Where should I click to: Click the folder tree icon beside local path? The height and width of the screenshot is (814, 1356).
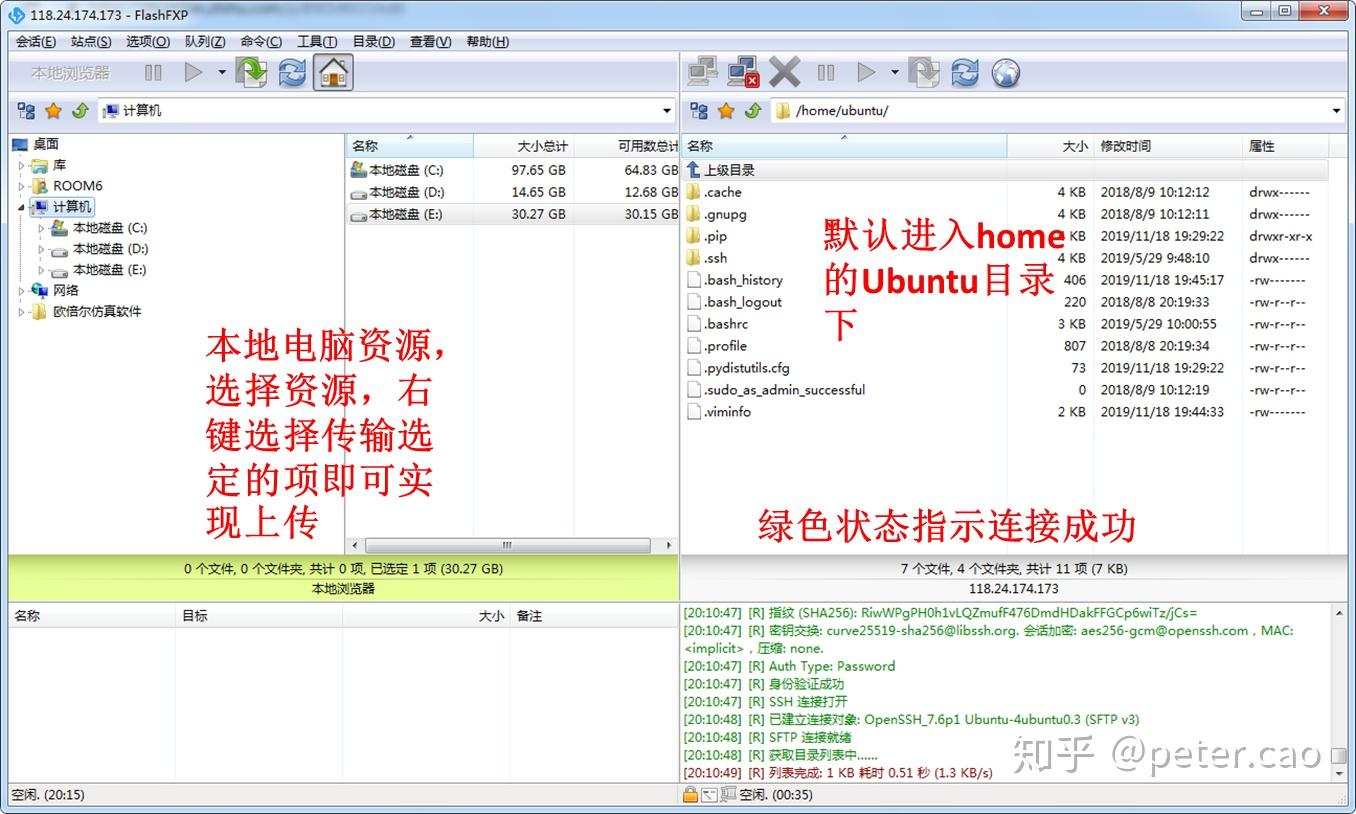pyautogui.click(x=27, y=110)
